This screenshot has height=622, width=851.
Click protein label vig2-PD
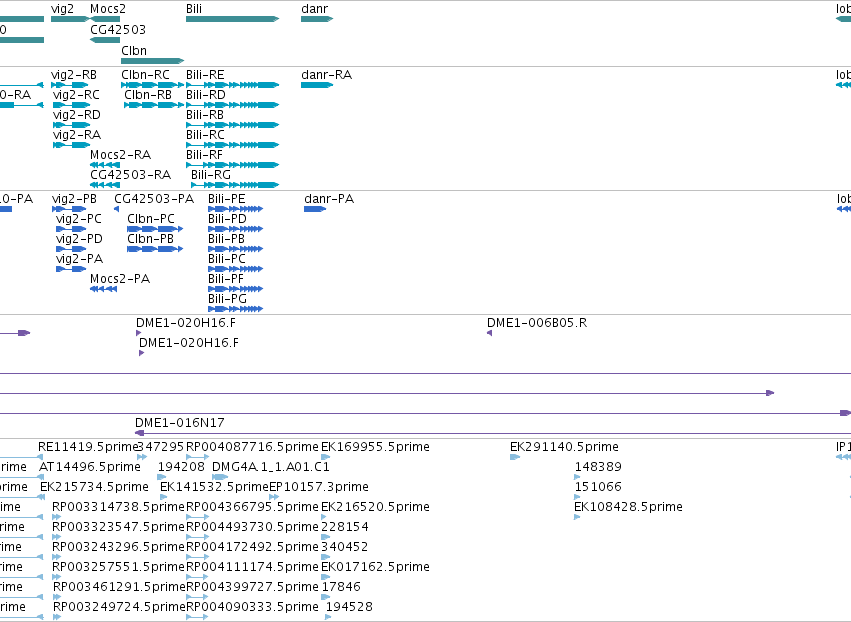79,239
